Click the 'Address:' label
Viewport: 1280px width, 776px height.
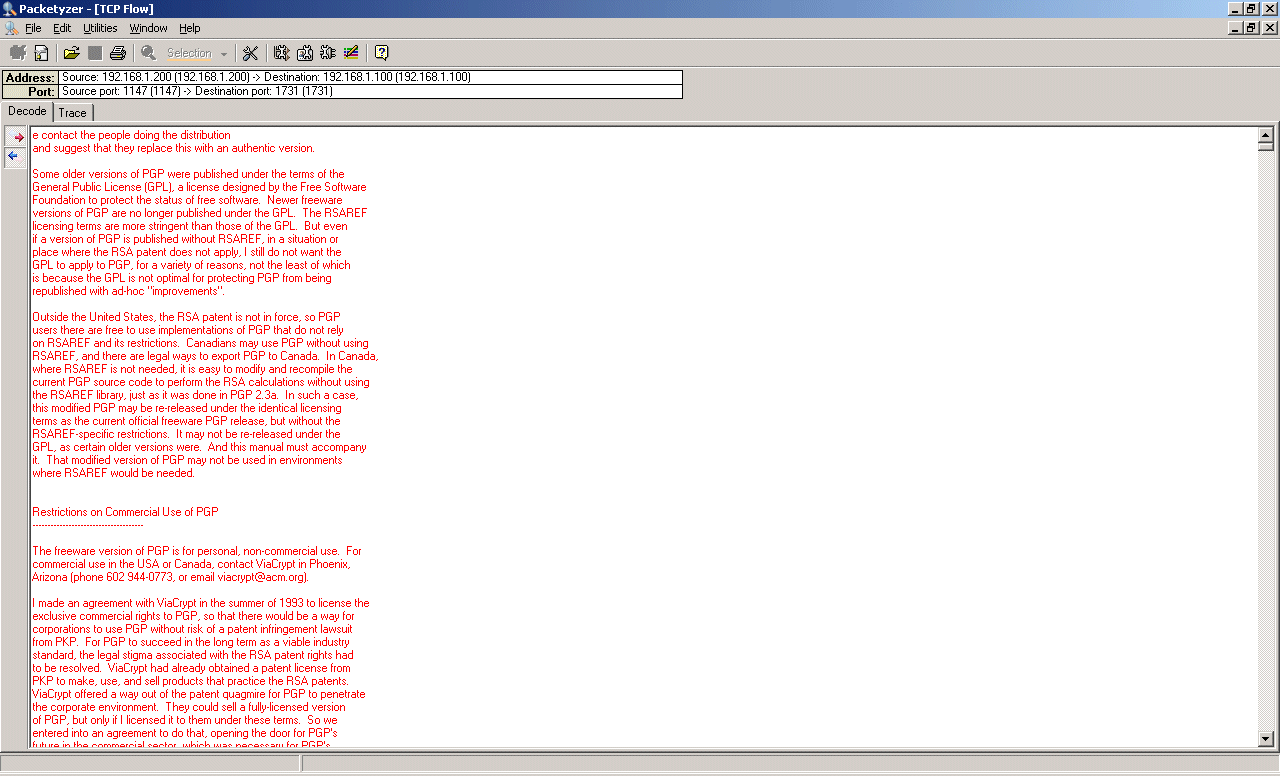tap(30, 77)
